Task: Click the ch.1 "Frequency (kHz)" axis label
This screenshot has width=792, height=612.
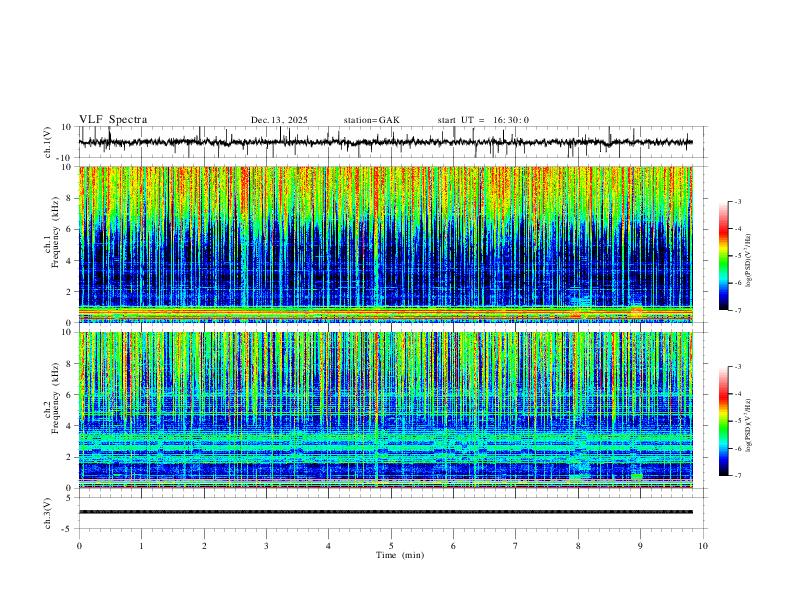Action: (x=56, y=232)
